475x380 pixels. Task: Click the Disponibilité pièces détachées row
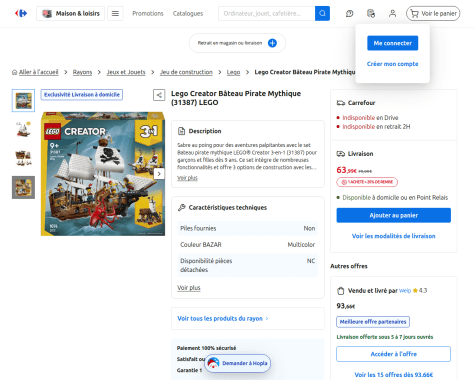coord(248,265)
